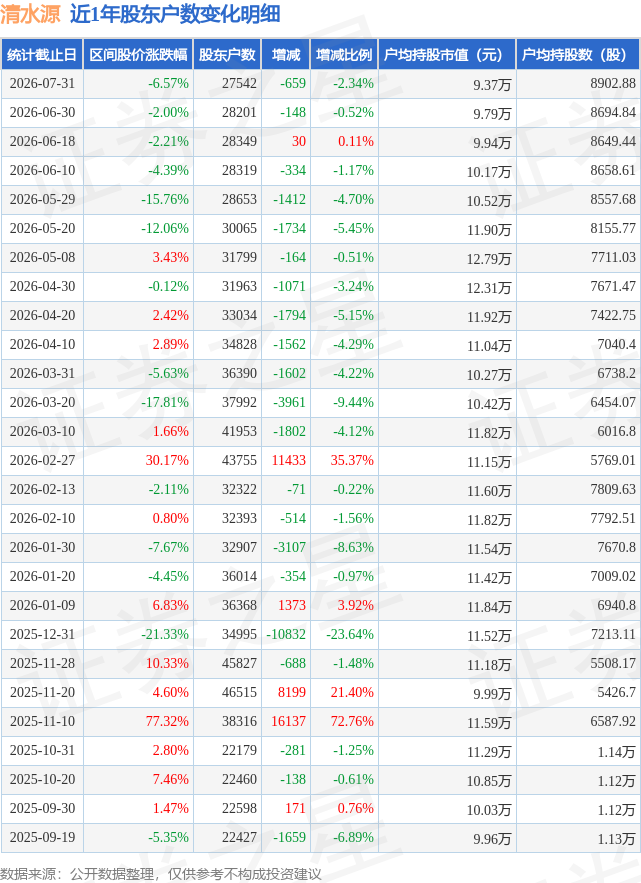Select the 2025-12-31 date row
The width and height of the screenshot is (641, 883).
[320, 634]
